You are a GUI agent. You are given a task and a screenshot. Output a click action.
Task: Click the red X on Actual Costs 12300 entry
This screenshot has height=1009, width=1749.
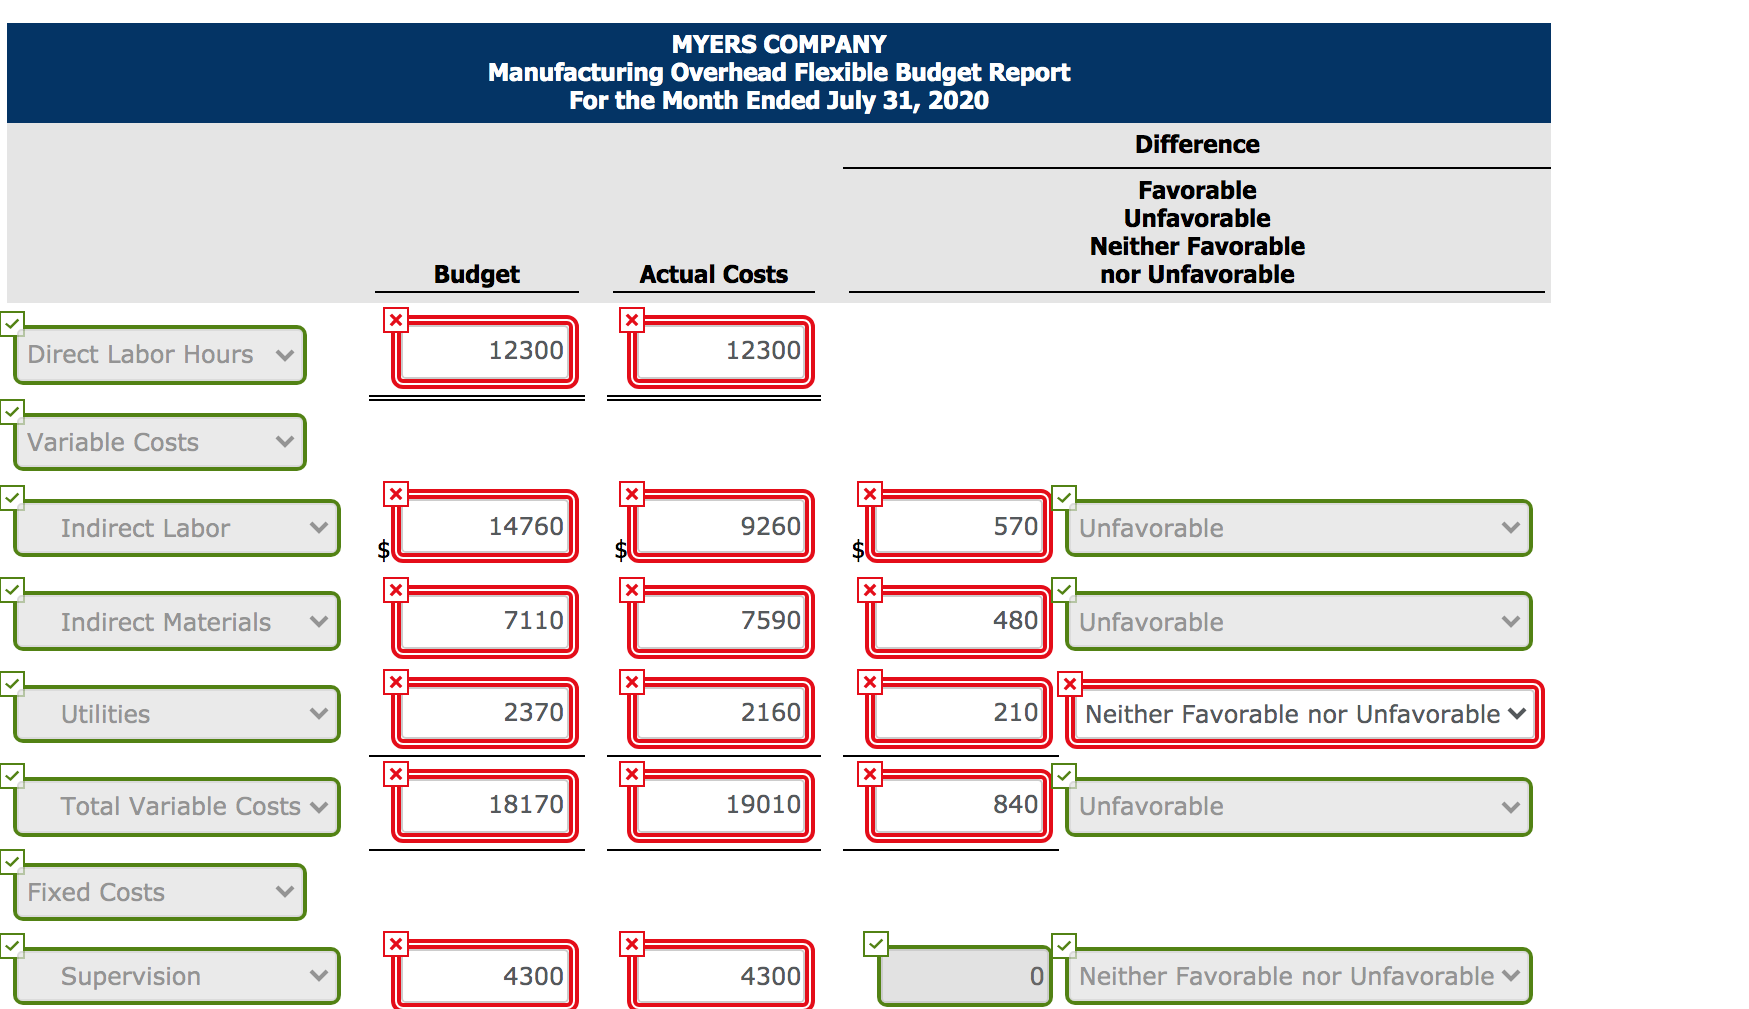(x=632, y=321)
